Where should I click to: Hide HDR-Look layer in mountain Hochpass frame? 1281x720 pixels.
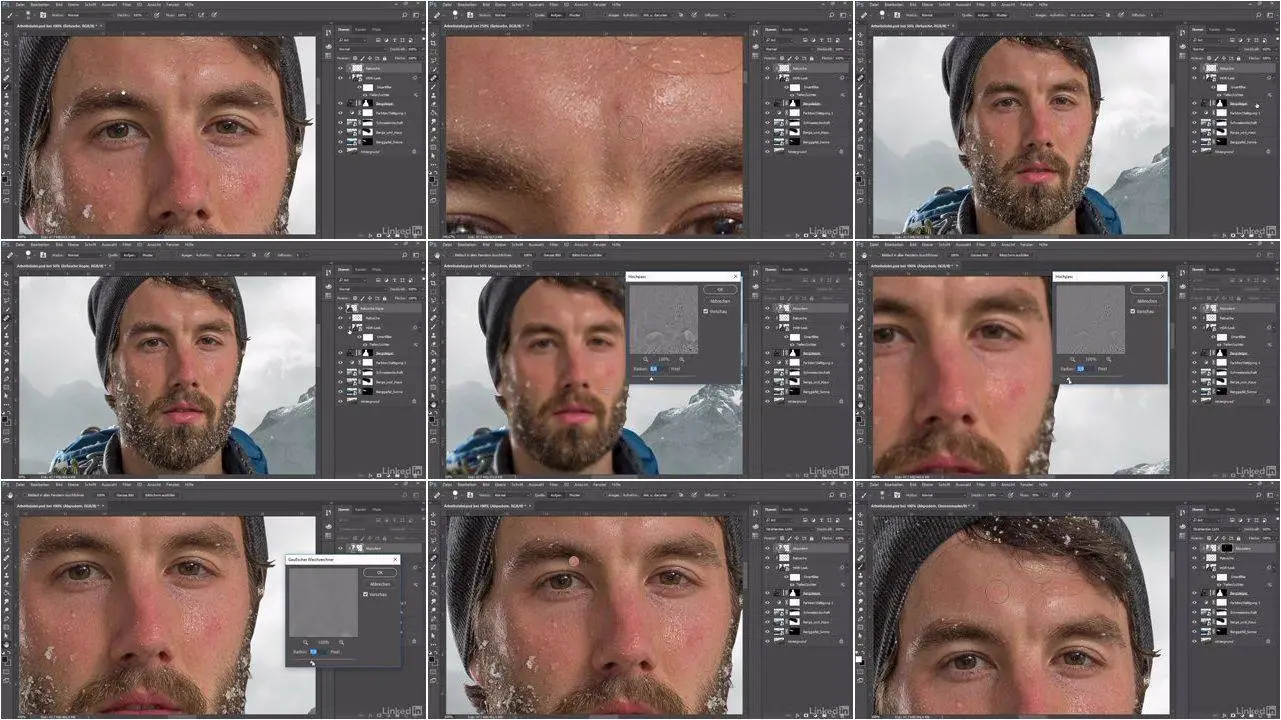click(767, 328)
